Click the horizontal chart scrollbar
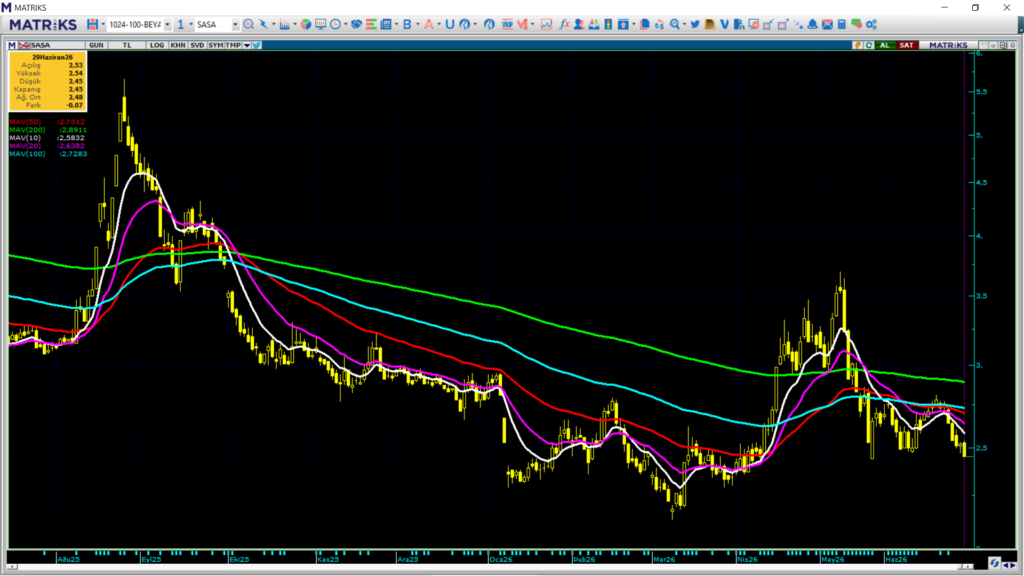The height and width of the screenshot is (576, 1024). [490, 567]
